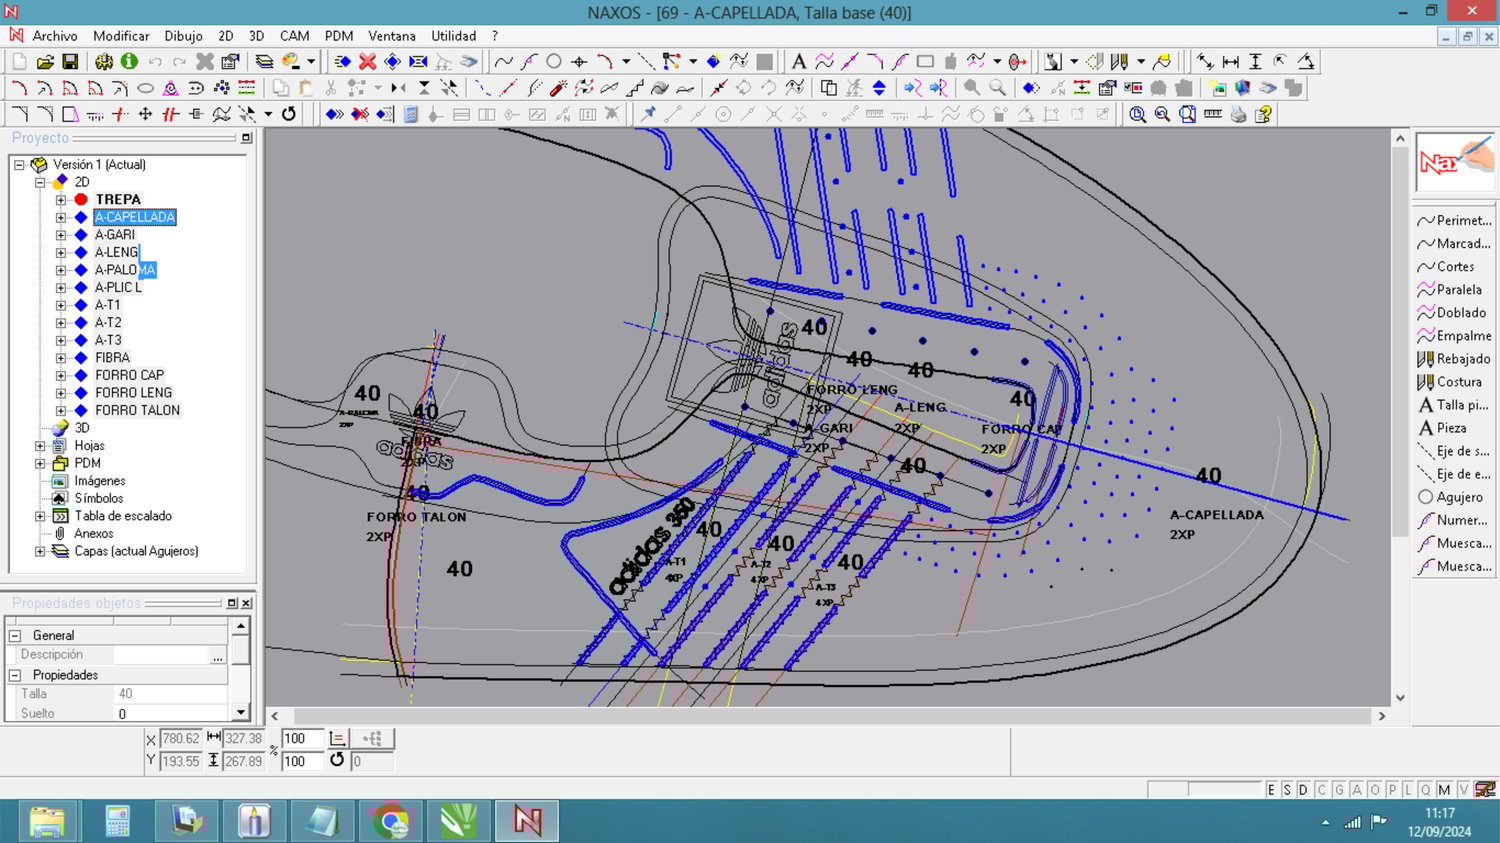Click the blue pushpin icon

coord(648,114)
